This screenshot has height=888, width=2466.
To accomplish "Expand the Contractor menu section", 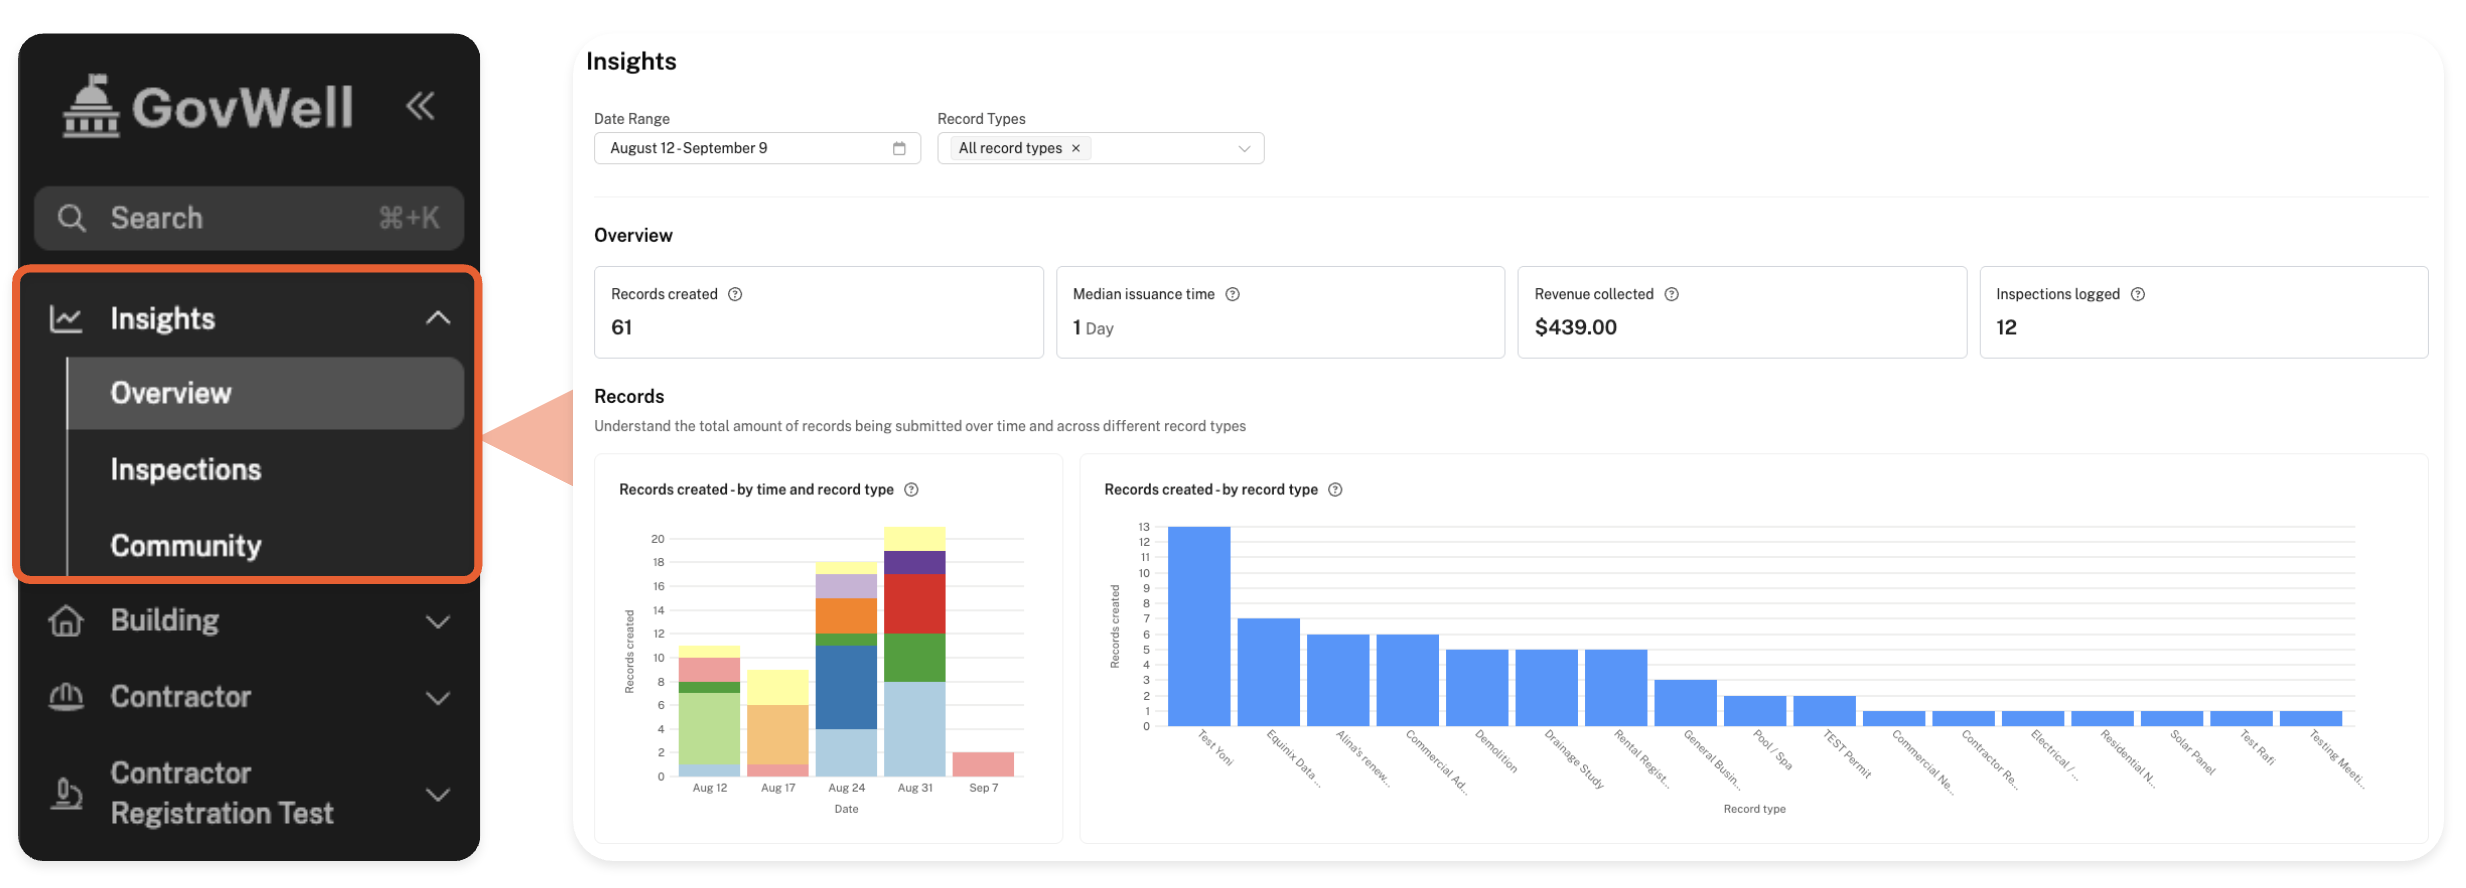I will [x=437, y=697].
